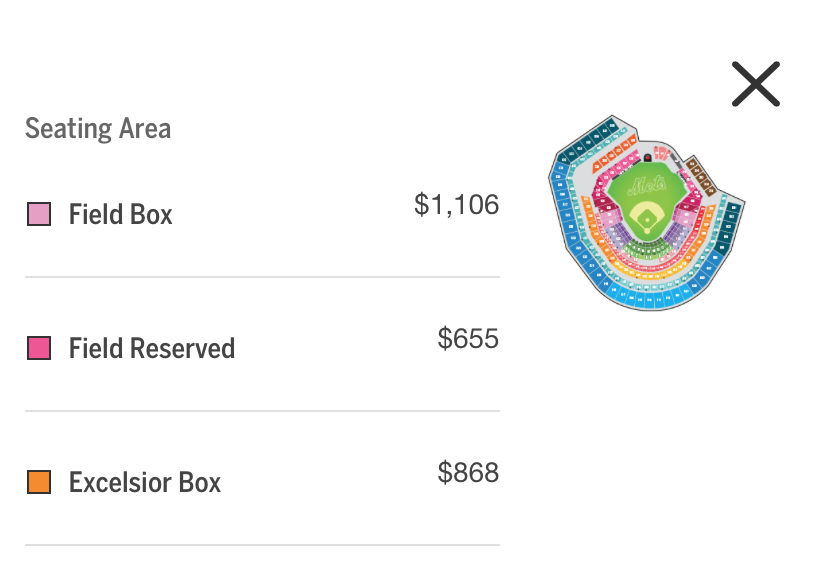Close the seating area panel
Viewport: 830px width, 576px height.
[755, 84]
